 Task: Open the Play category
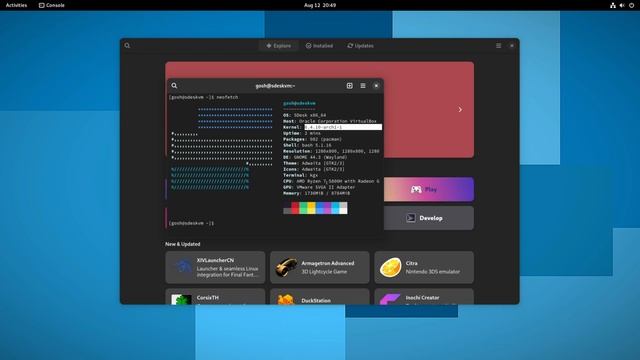coord(429,189)
